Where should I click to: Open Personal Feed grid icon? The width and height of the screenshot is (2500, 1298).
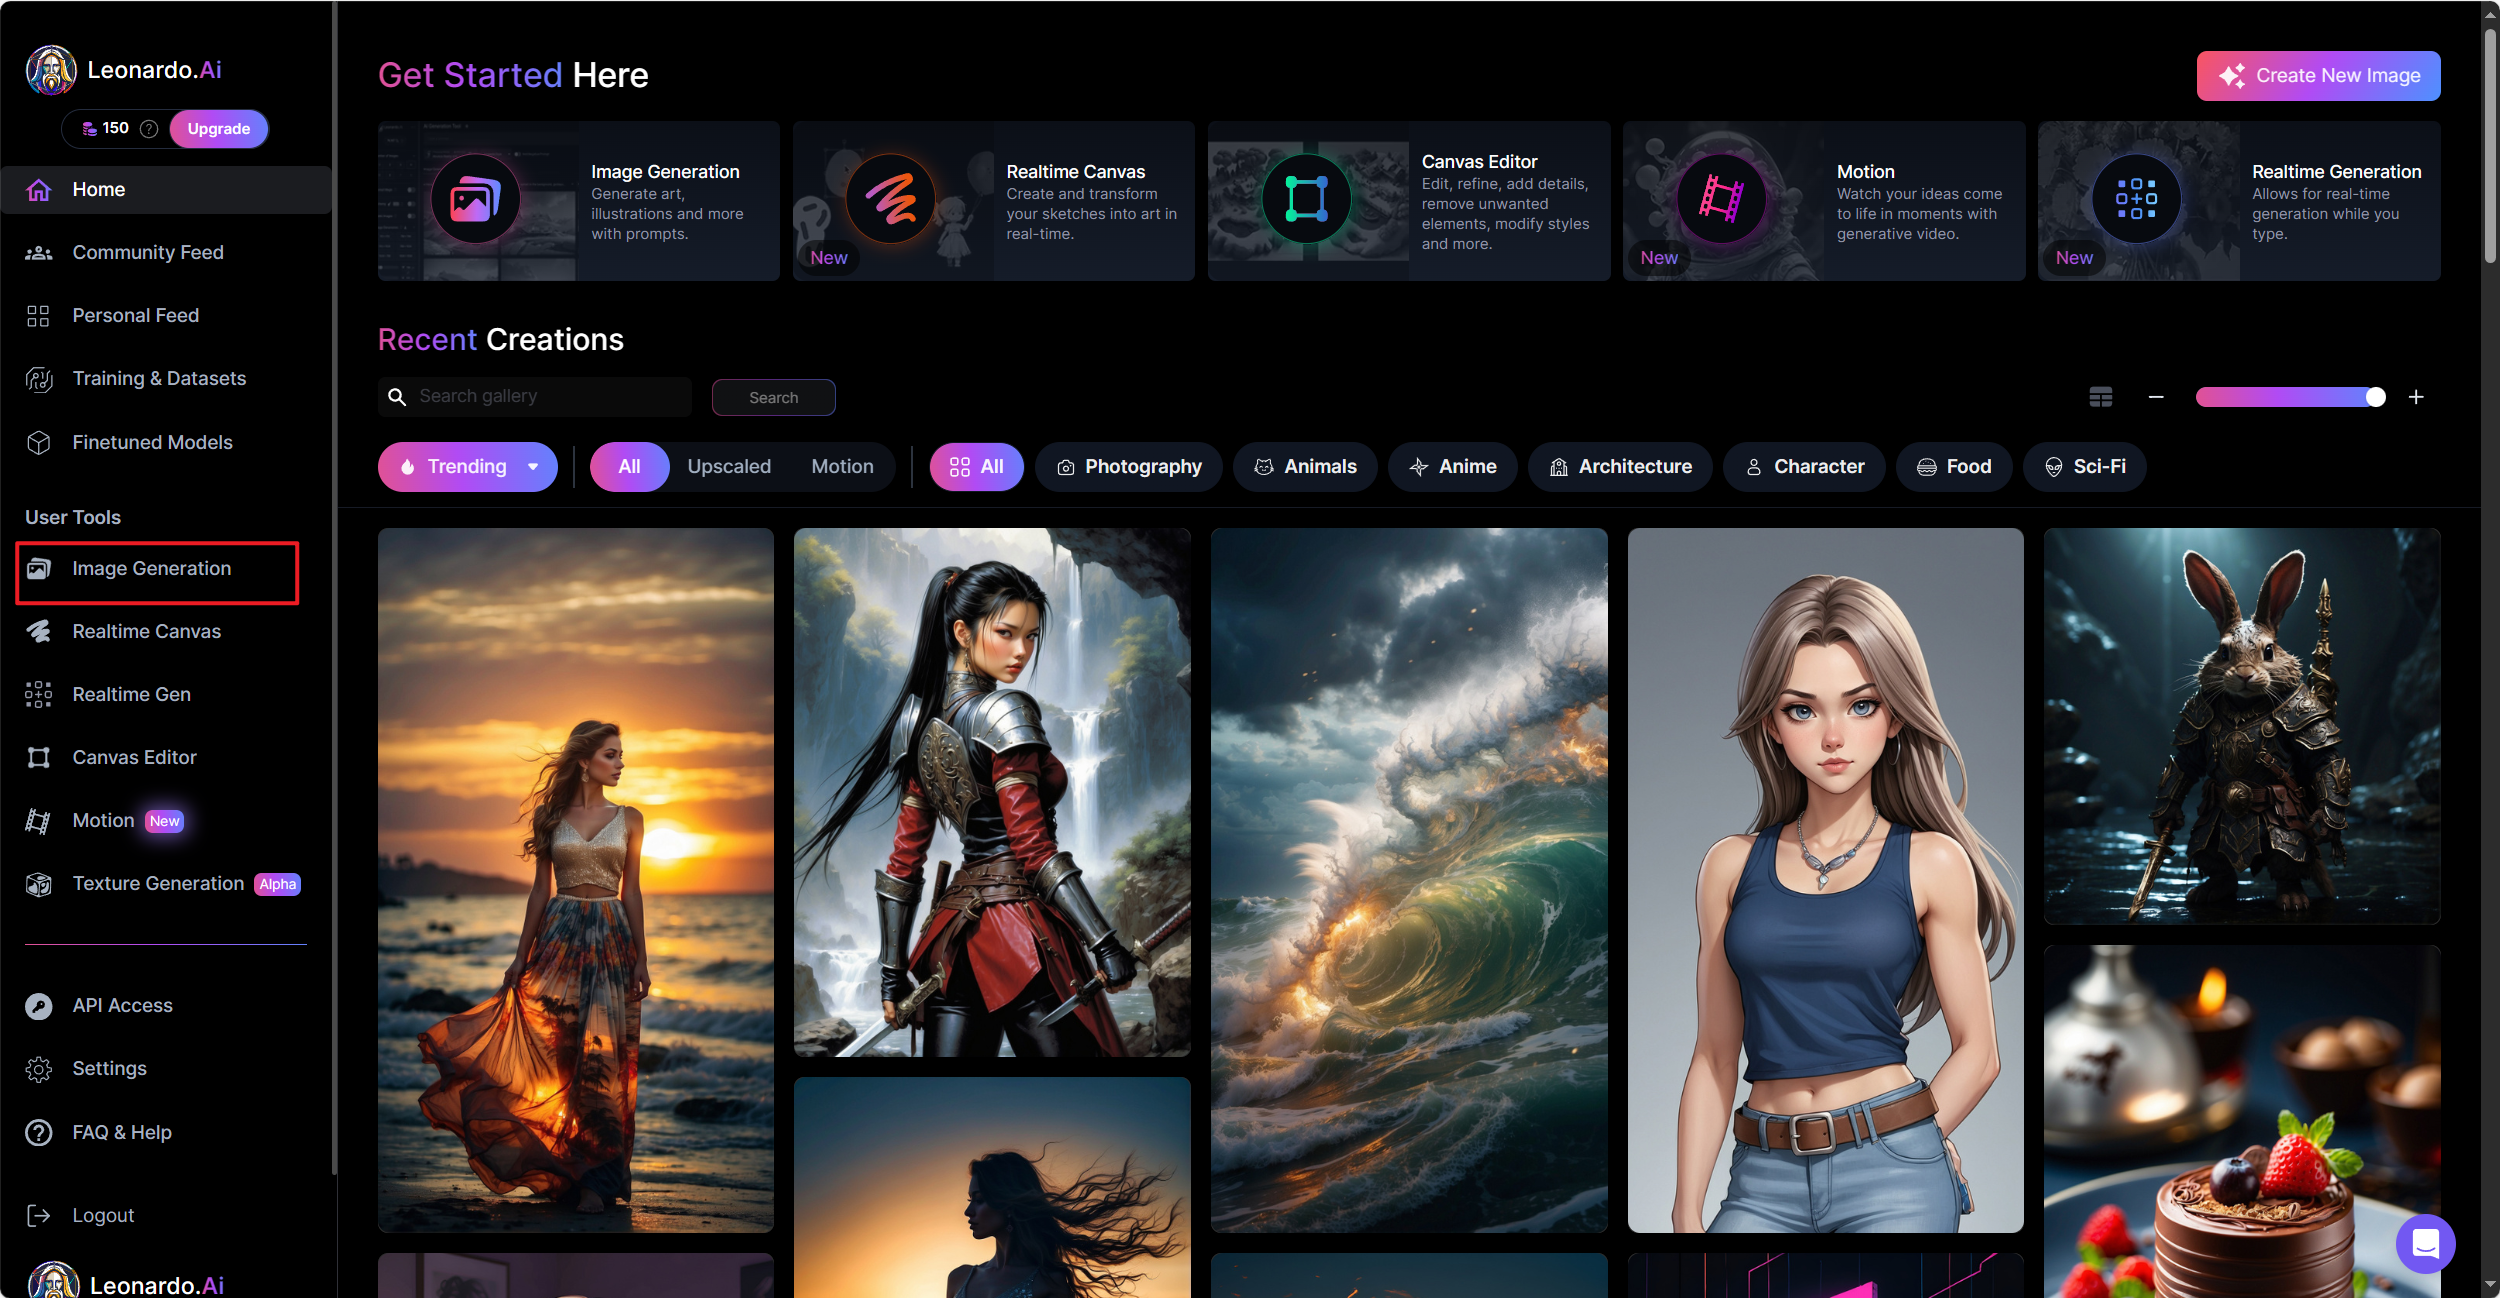point(39,316)
